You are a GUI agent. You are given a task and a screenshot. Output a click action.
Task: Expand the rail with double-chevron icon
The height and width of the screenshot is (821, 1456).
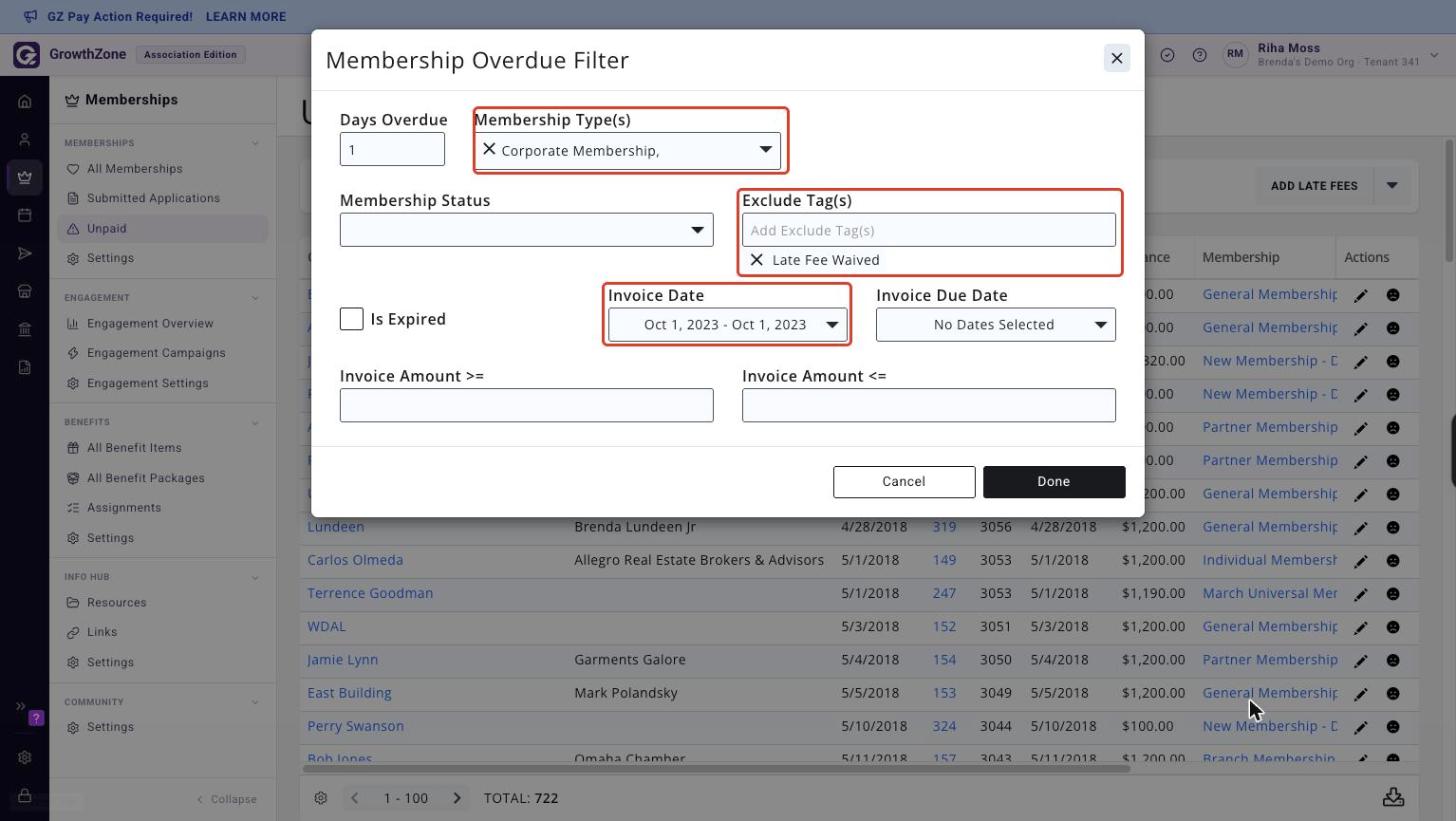(x=19, y=706)
